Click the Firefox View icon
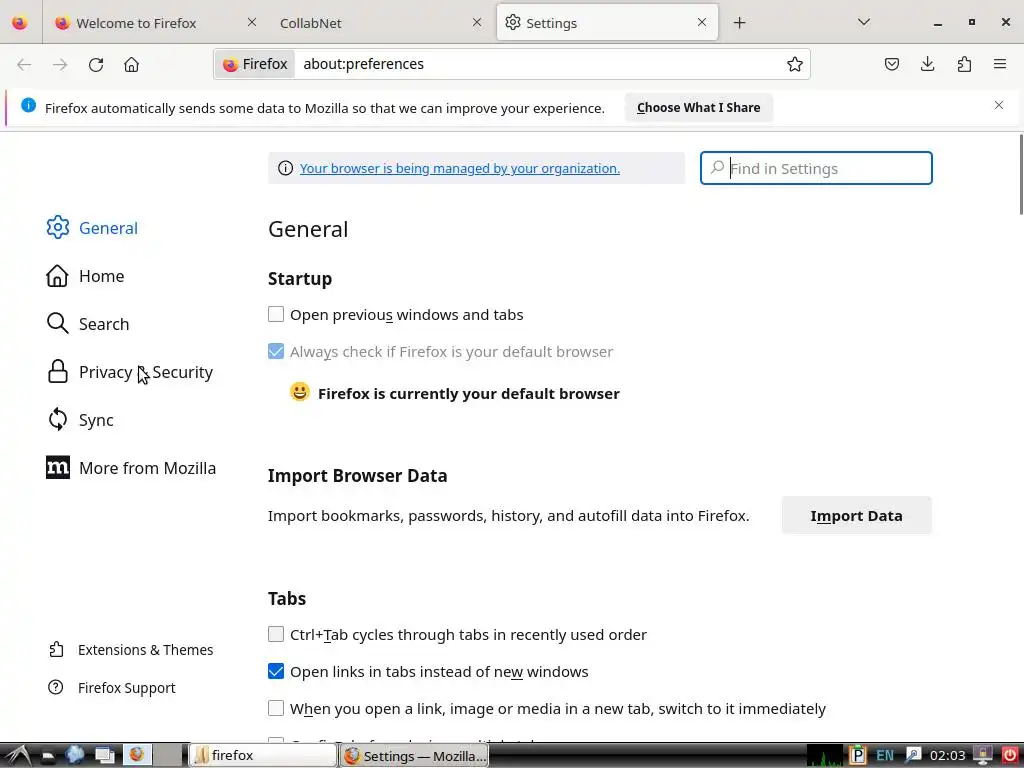The image size is (1024, 768). click(20, 23)
